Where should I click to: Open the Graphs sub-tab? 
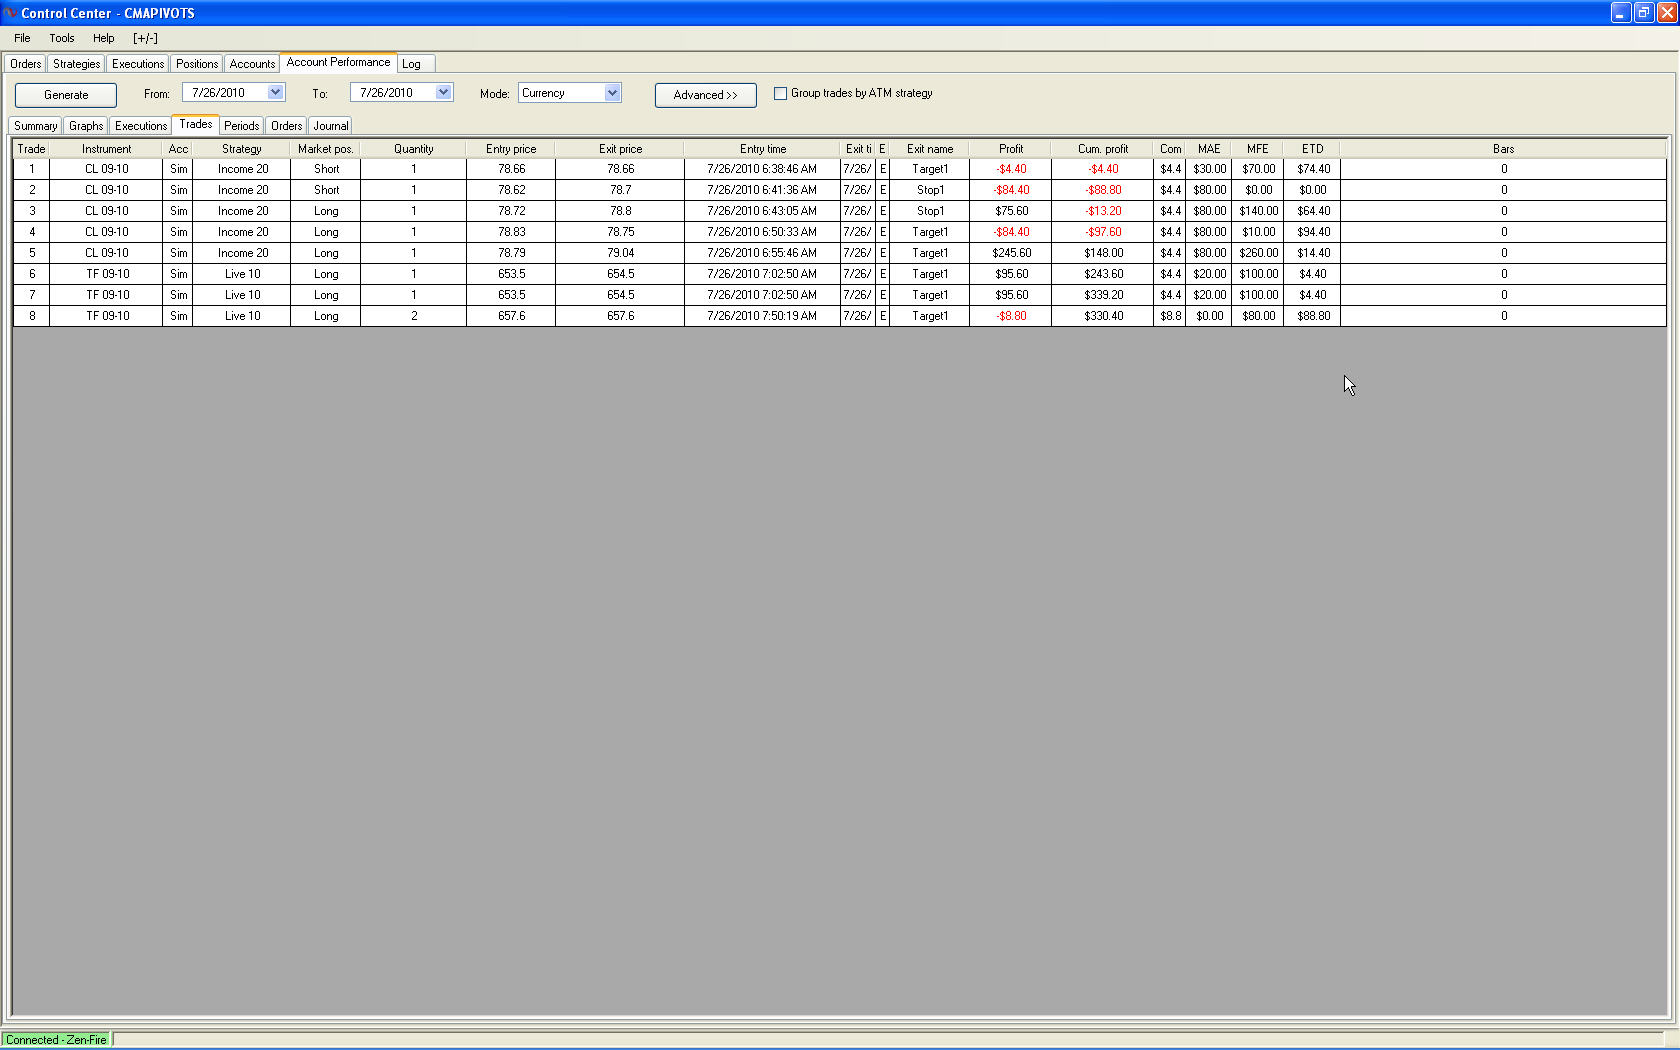86,126
